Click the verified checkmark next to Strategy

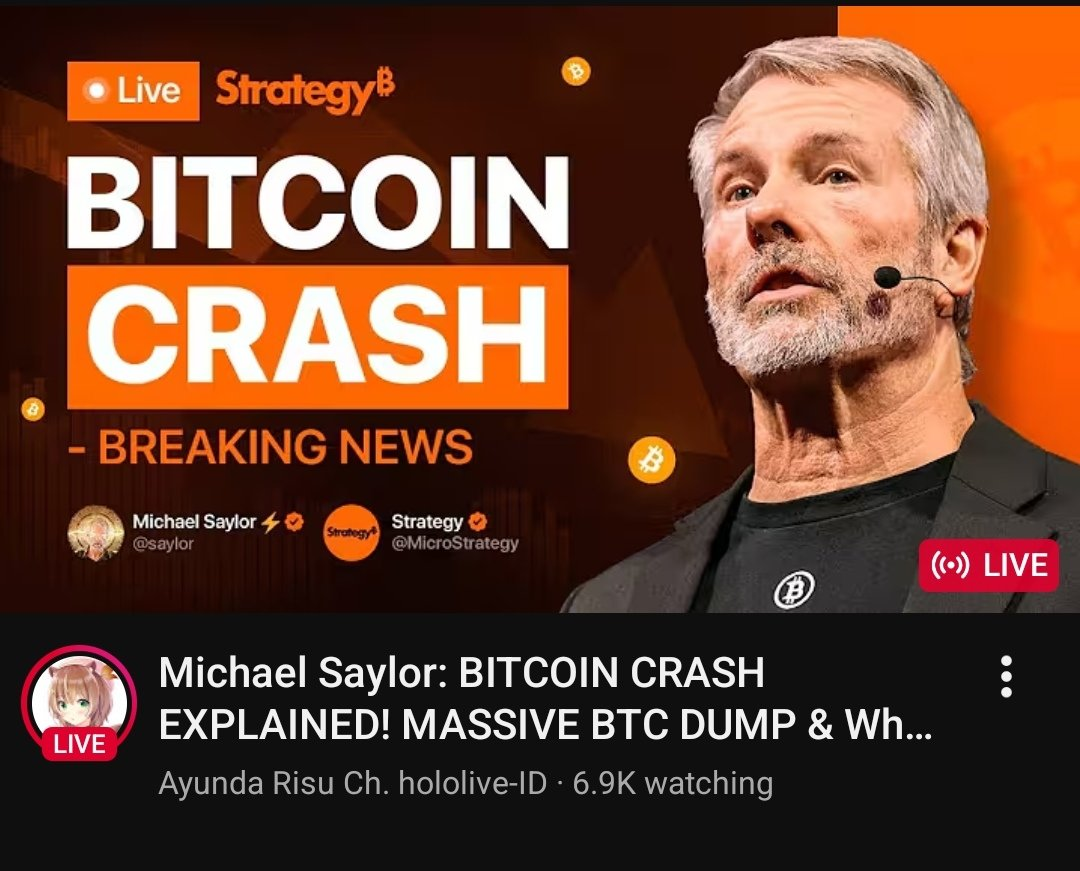(477, 522)
